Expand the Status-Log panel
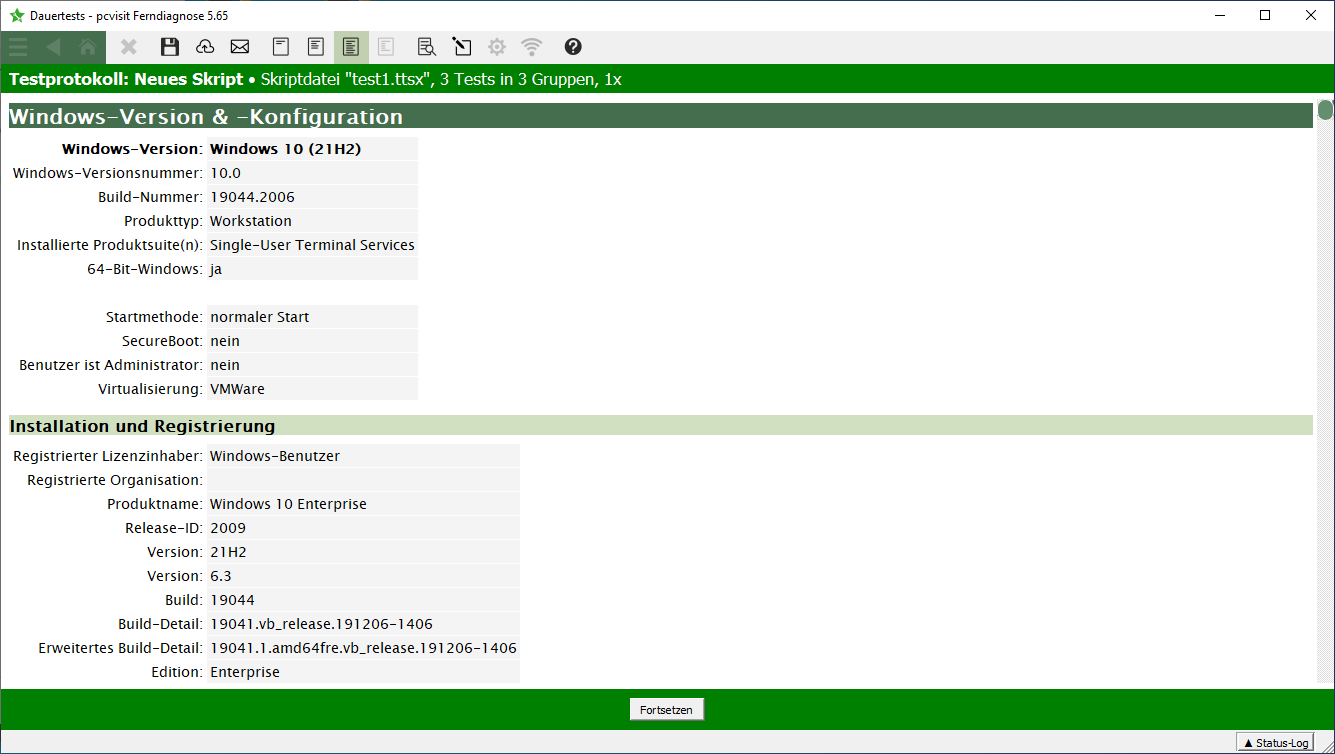This screenshot has height=754, width=1335. pyautogui.click(x=1276, y=743)
